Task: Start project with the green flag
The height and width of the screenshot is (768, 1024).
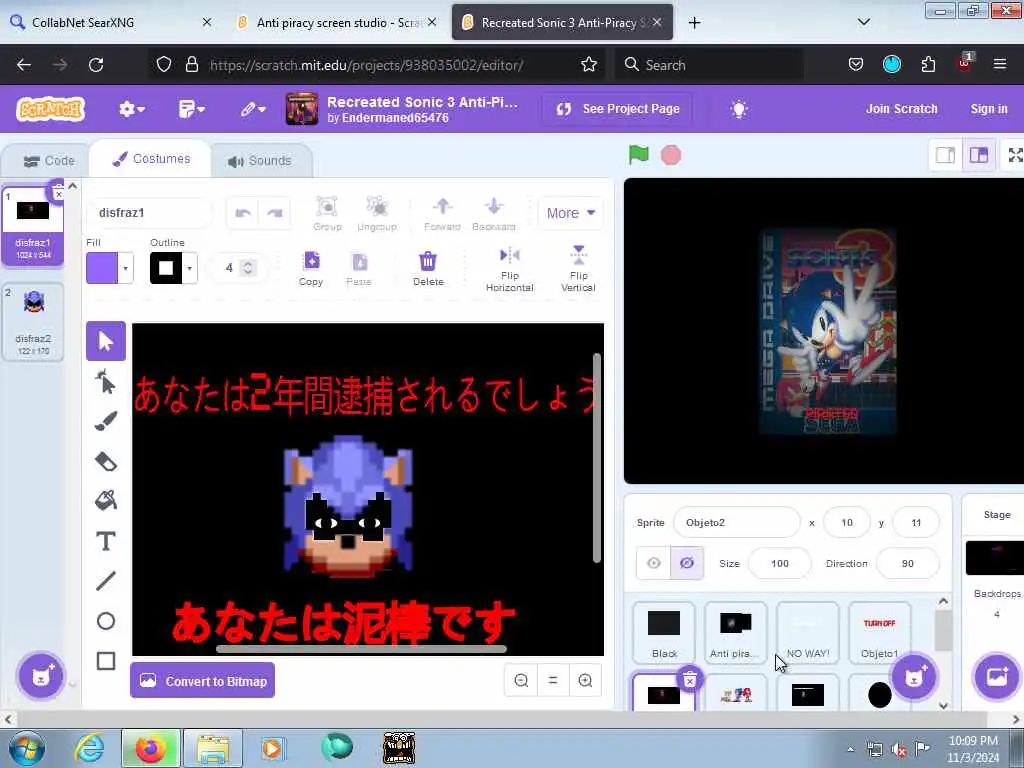Action: coord(638,155)
